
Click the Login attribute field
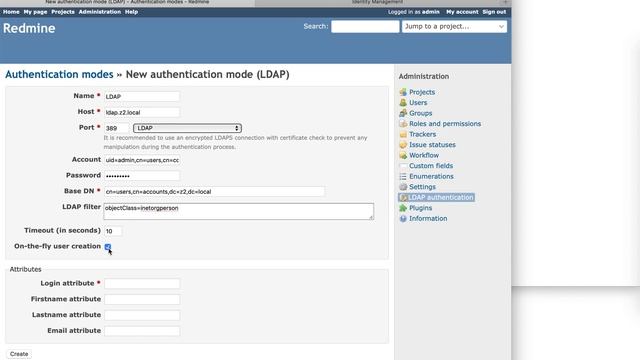[x=142, y=284]
